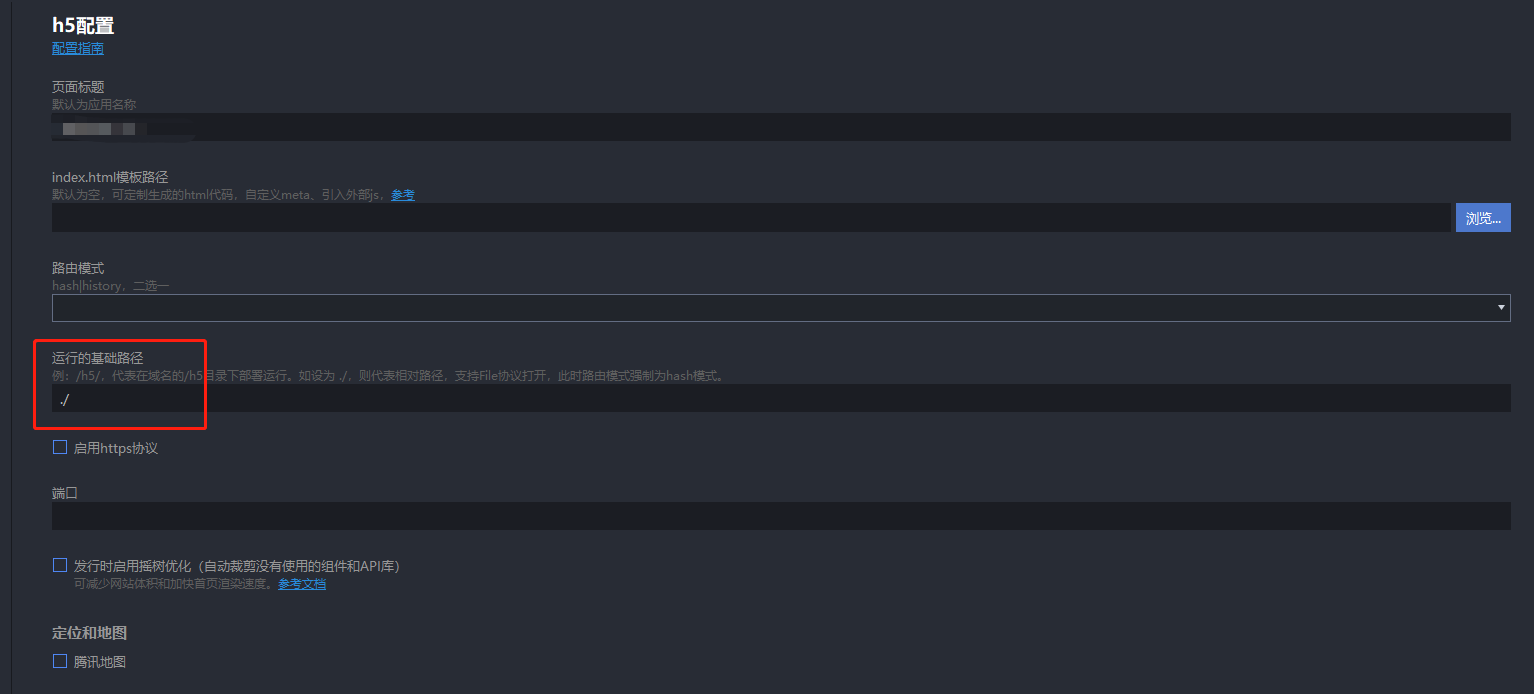Expand the 路由模式 dropdown arrow
Viewport: 1534px width, 694px height.
tap(1502, 308)
